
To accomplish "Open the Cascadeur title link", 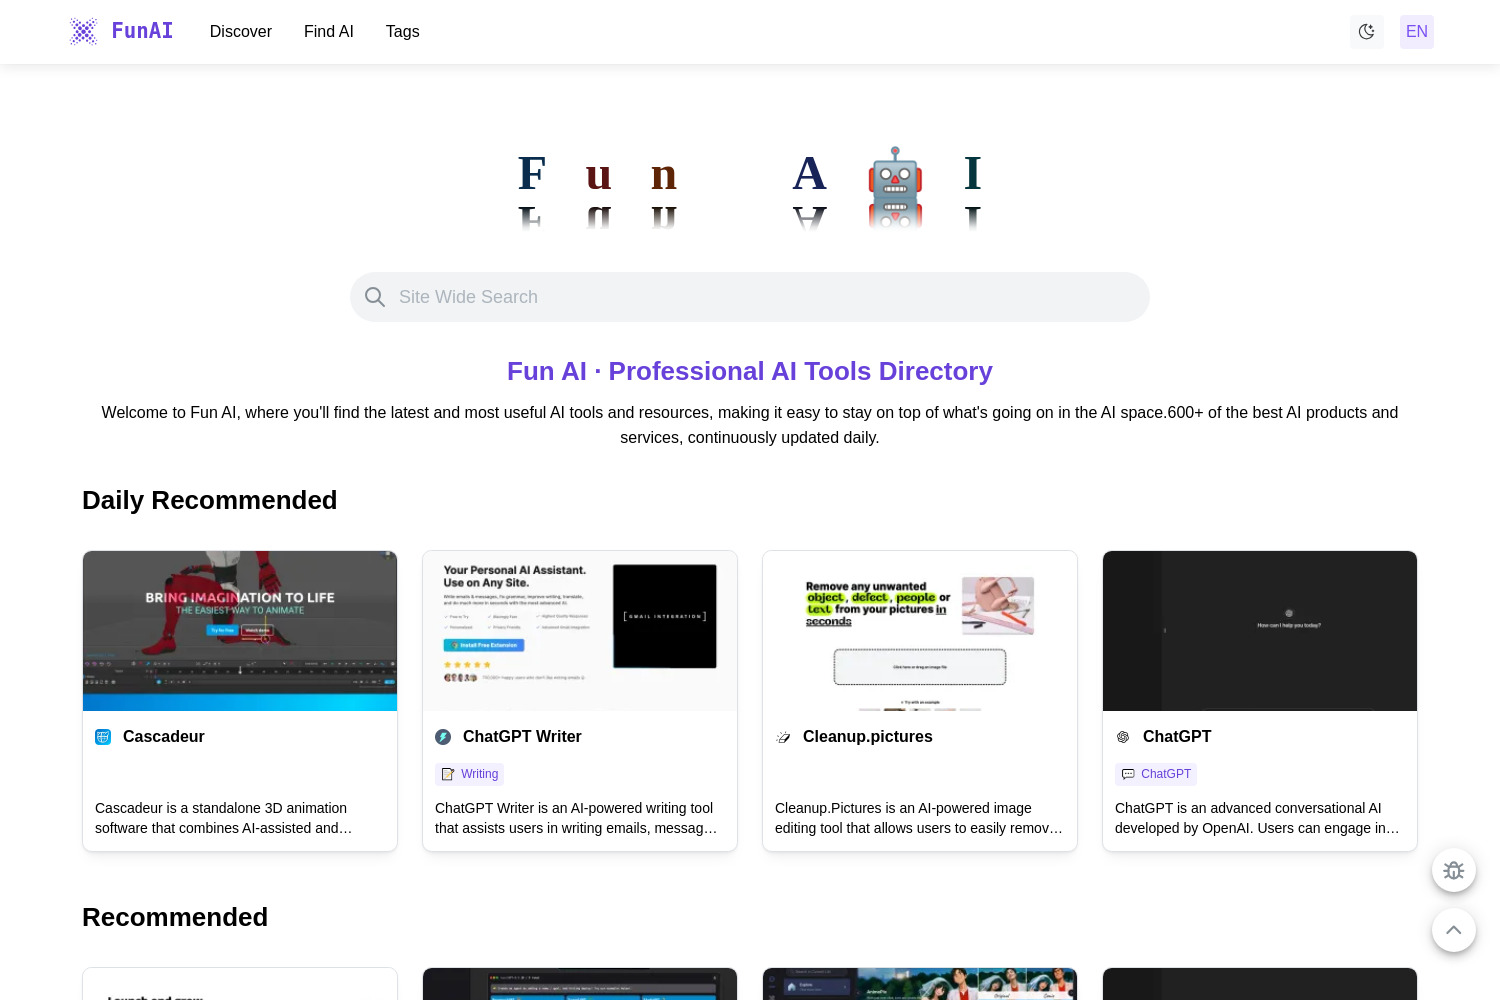I will click(164, 737).
